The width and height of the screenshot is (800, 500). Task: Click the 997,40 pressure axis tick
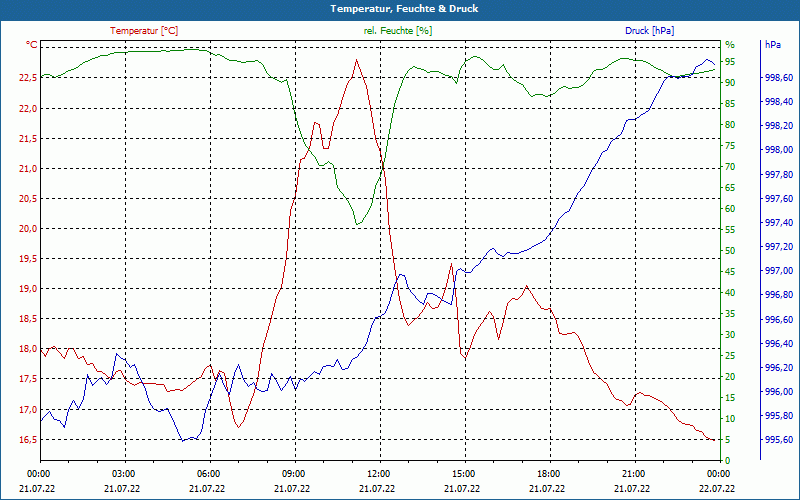click(x=779, y=222)
